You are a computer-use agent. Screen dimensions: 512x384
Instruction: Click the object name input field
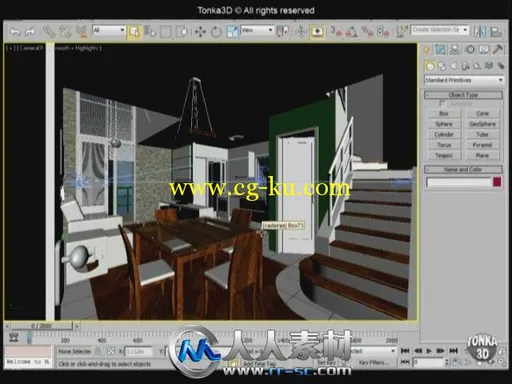point(458,182)
